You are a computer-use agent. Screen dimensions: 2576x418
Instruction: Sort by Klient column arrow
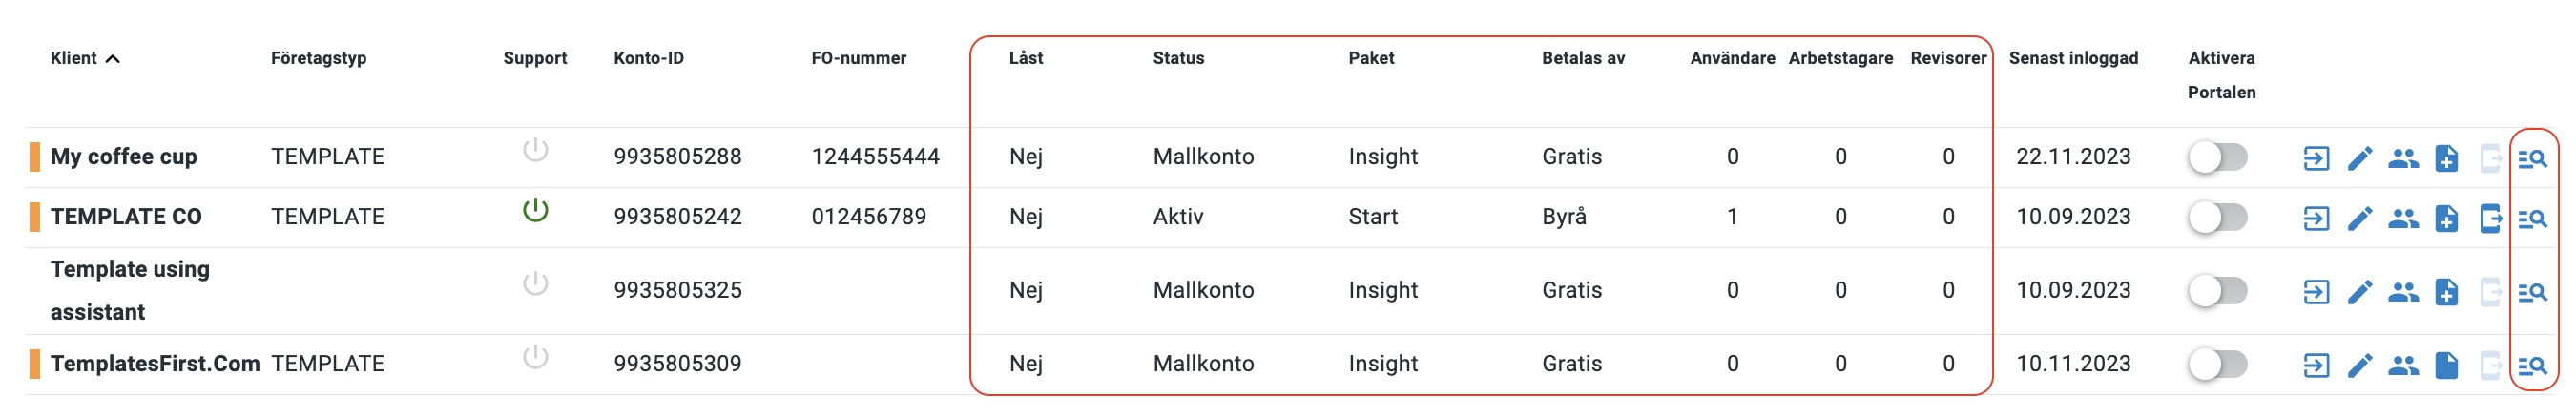pyautogui.click(x=113, y=59)
